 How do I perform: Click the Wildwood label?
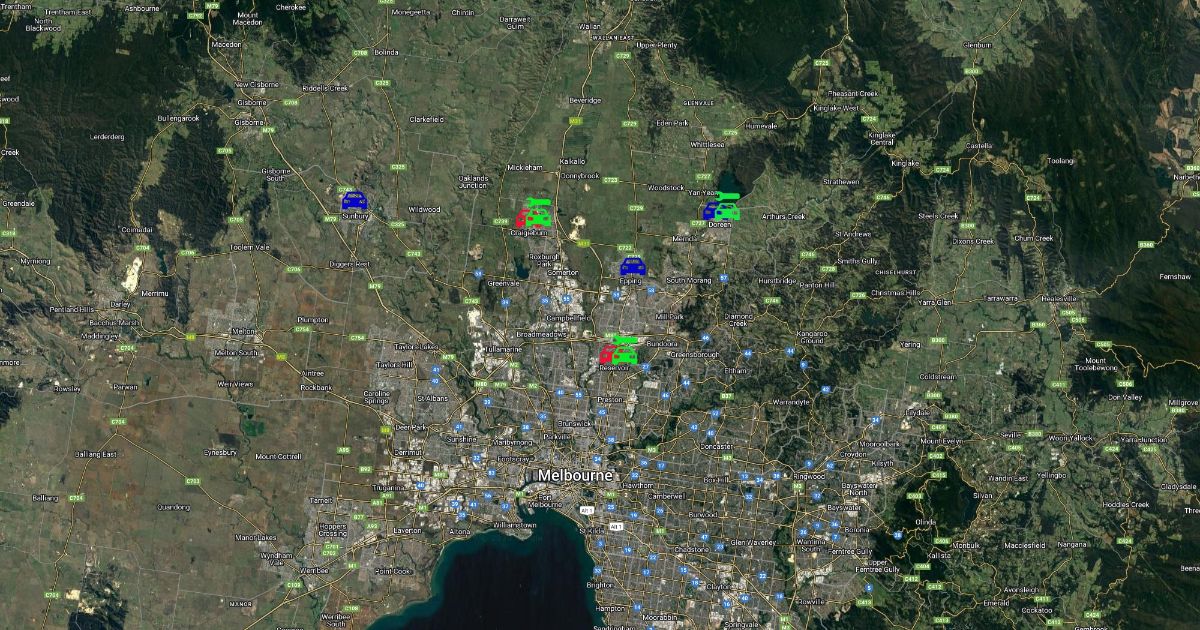pyautogui.click(x=424, y=209)
